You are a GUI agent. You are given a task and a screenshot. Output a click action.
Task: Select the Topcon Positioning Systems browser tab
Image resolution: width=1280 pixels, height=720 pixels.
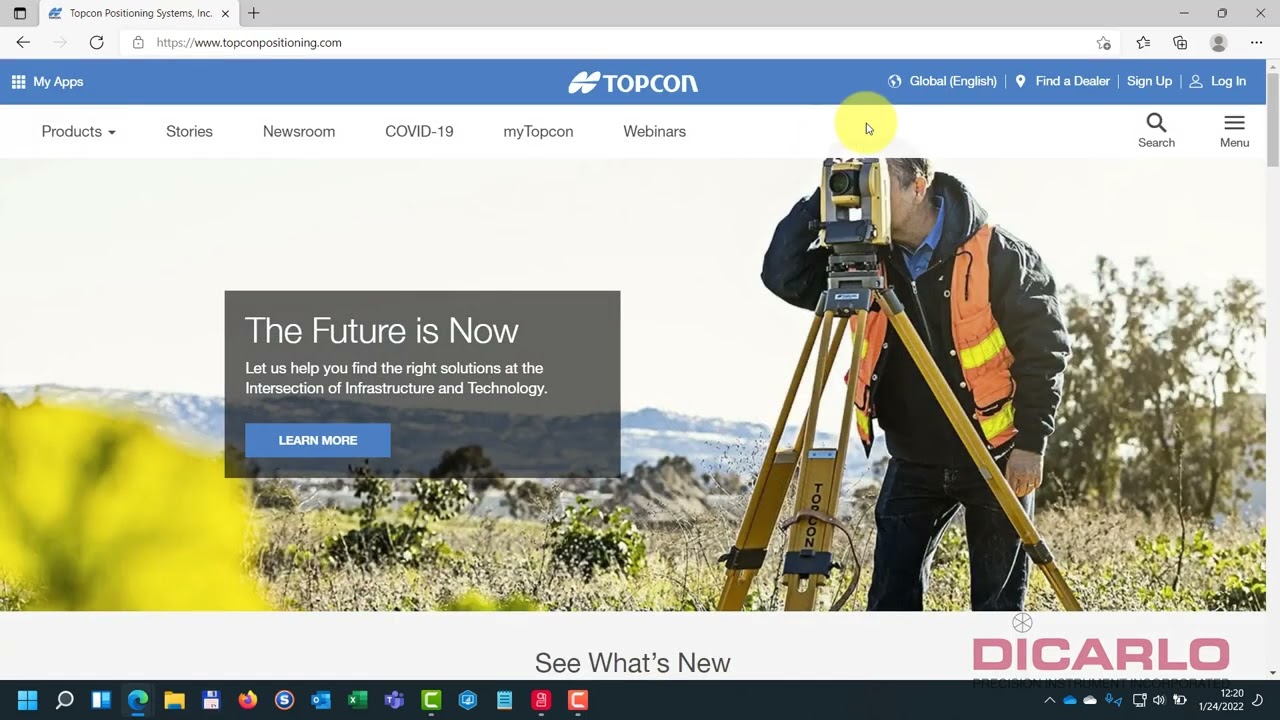coord(139,13)
